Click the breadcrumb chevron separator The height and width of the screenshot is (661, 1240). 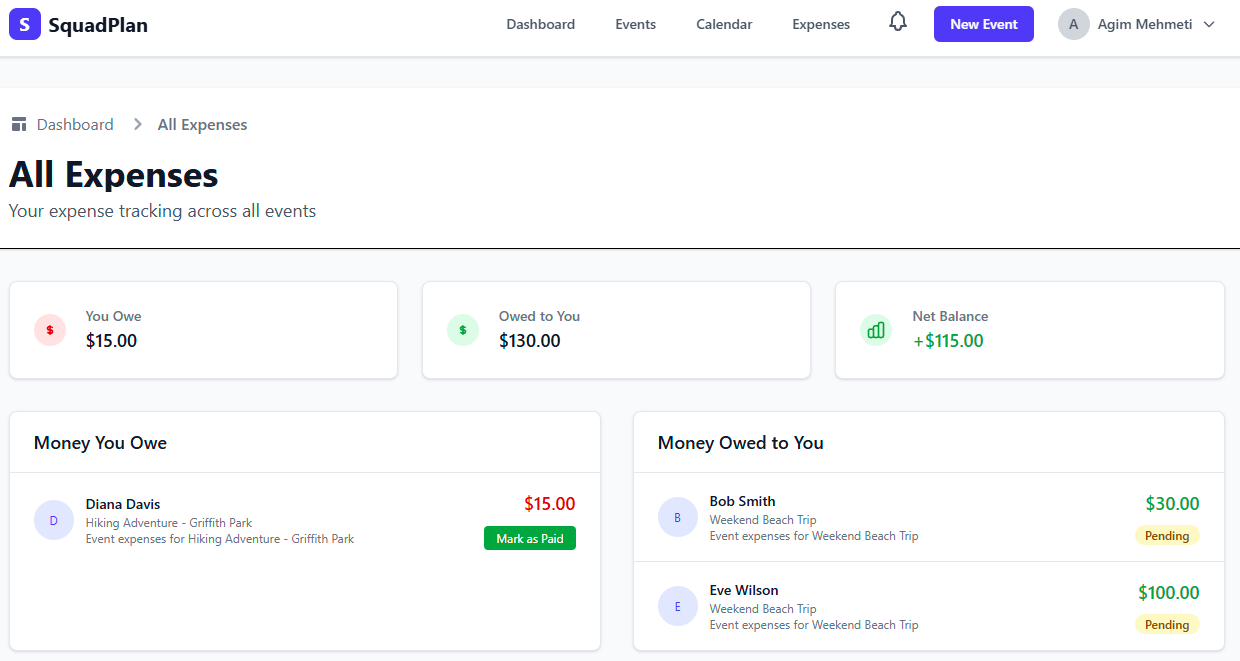pyautogui.click(x=137, y=125)
